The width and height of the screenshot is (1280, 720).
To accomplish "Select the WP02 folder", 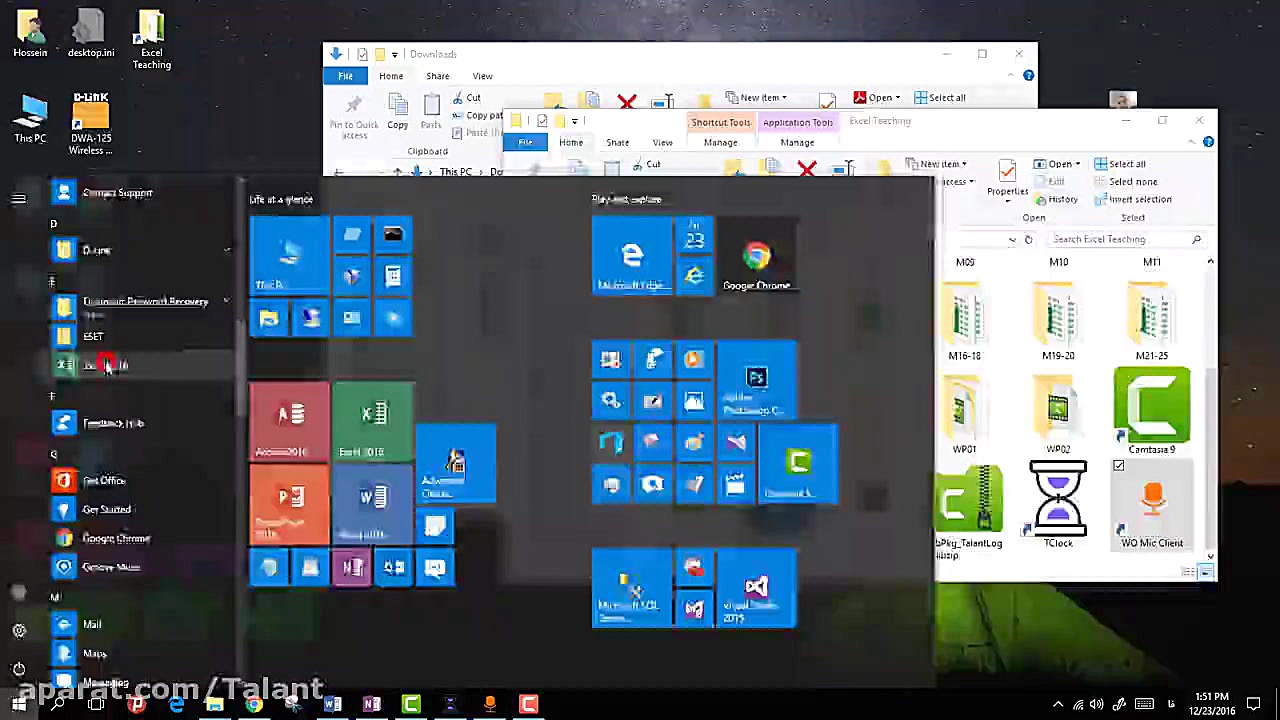I will [1058, 414].
